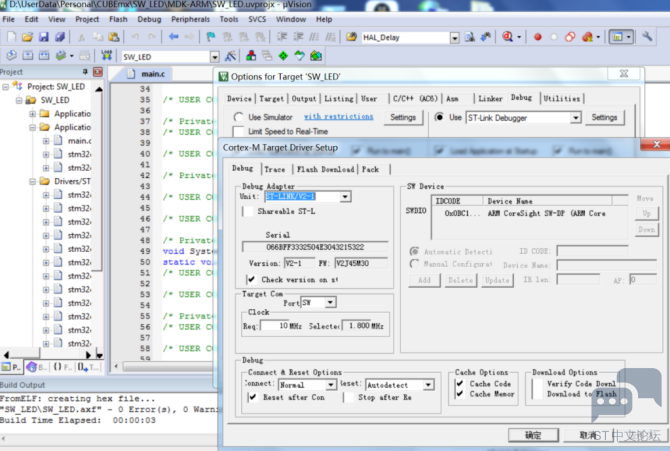Click the Build target icon
The image size is (670, 451).
(x=28, y=56)
